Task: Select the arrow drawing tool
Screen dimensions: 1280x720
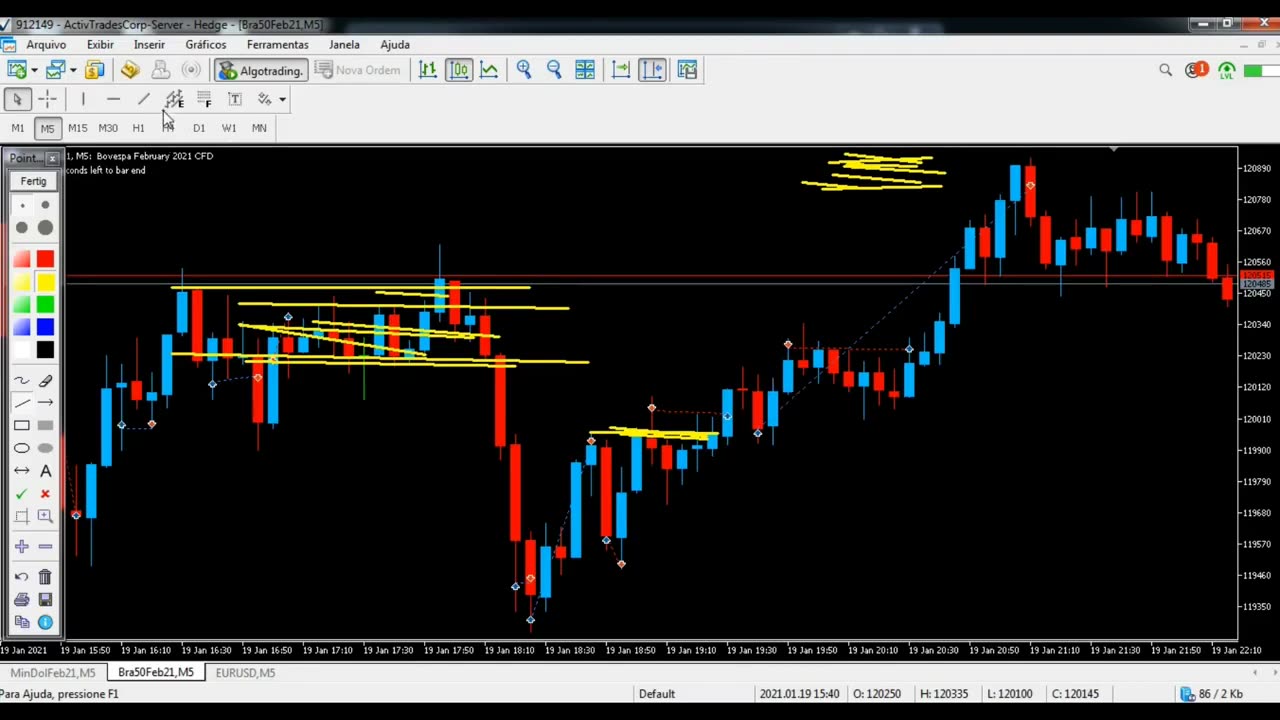Action: (45, 403)
